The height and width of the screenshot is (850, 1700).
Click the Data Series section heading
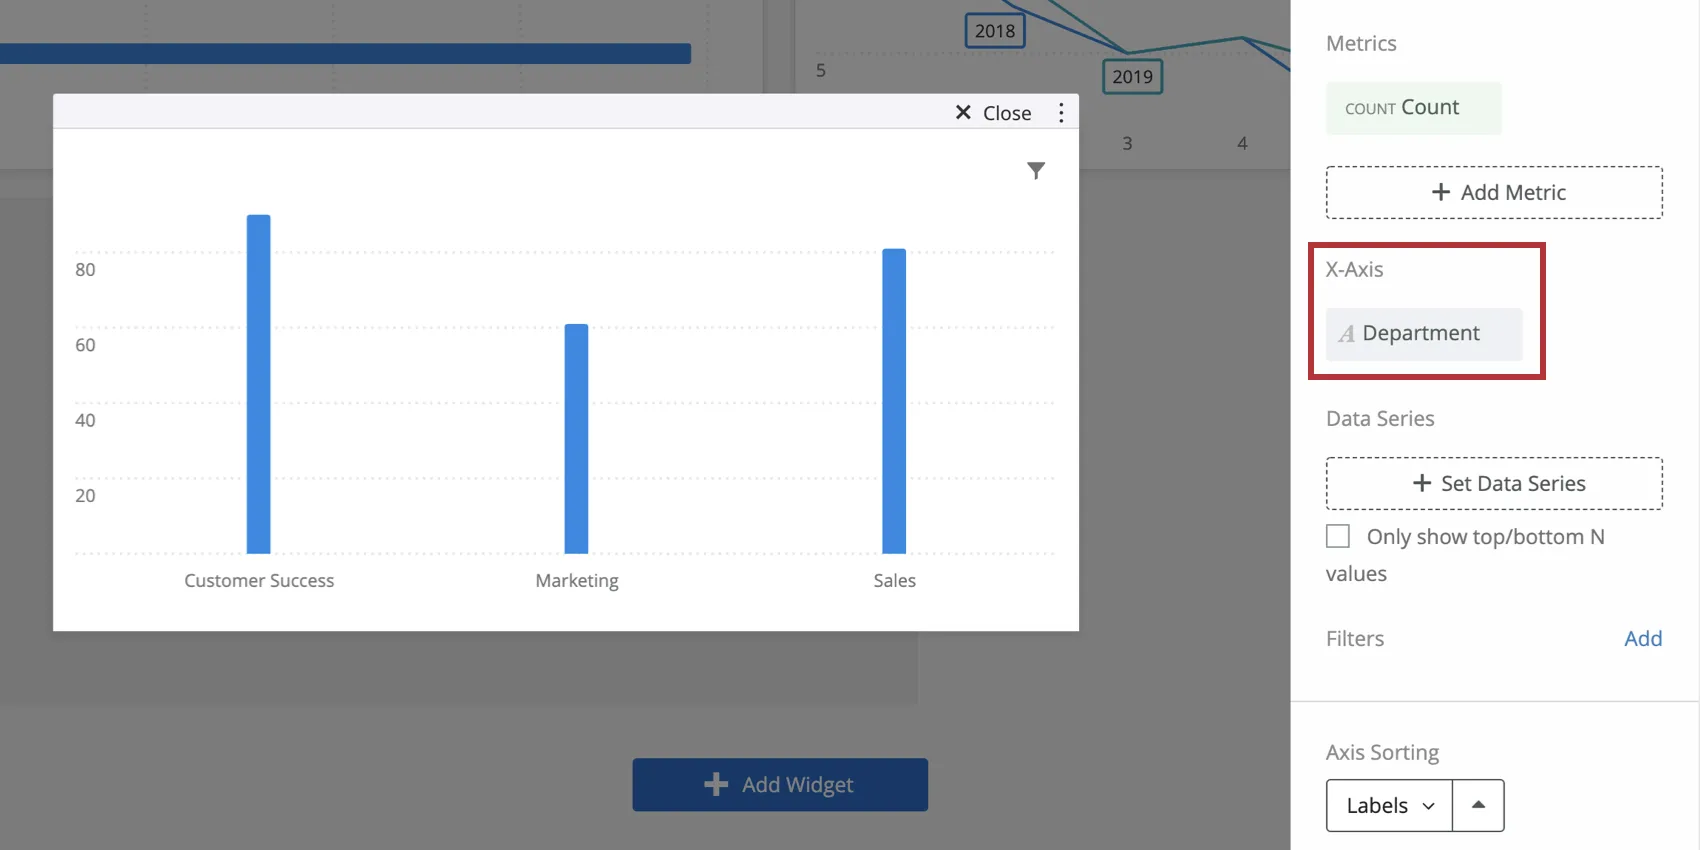coord(1380,418)
